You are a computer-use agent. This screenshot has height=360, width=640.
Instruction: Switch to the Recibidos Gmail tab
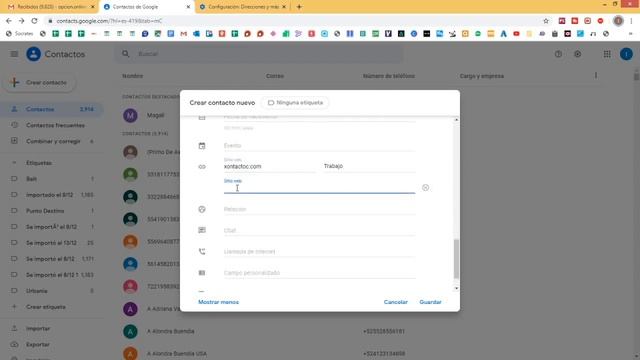(51, 7)
